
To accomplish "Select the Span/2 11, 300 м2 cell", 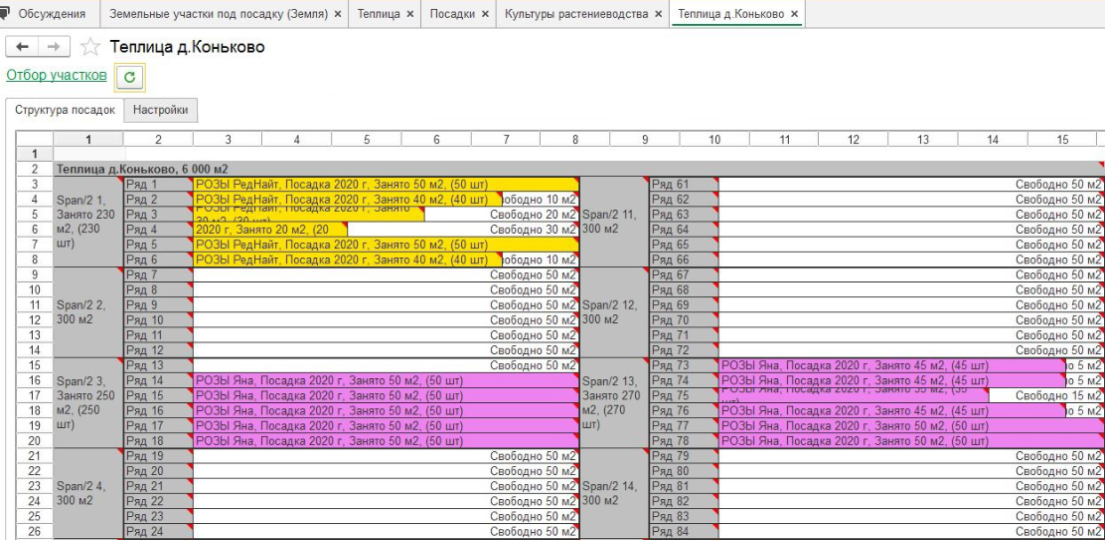I will point(614,222).
